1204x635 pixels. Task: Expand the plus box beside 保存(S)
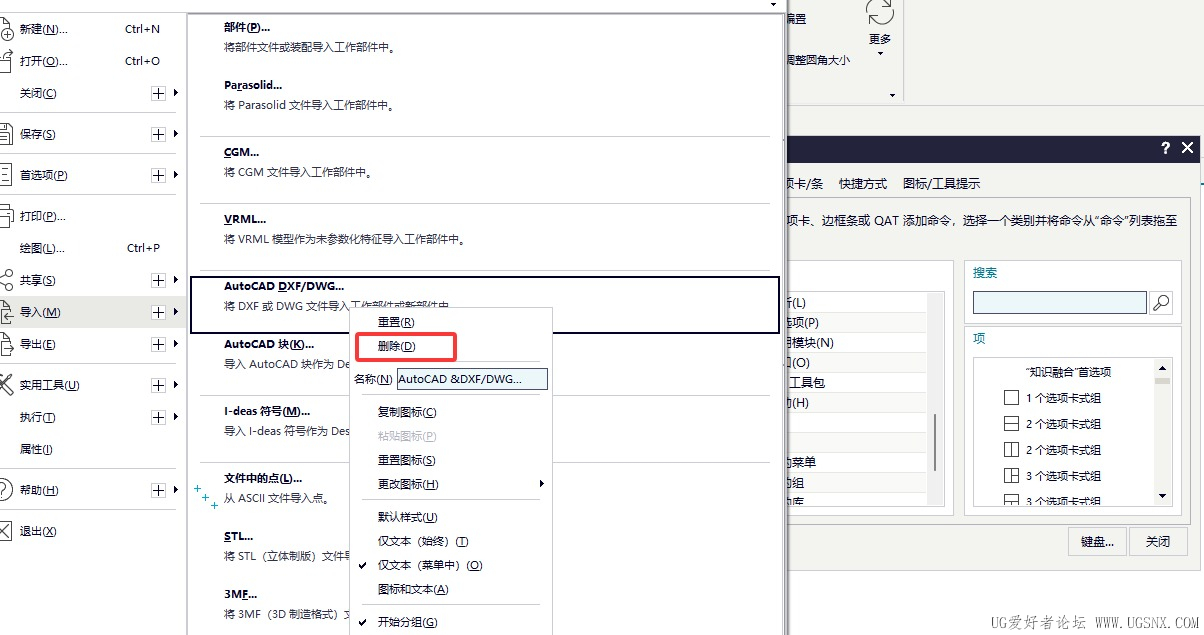click(158, 134)
